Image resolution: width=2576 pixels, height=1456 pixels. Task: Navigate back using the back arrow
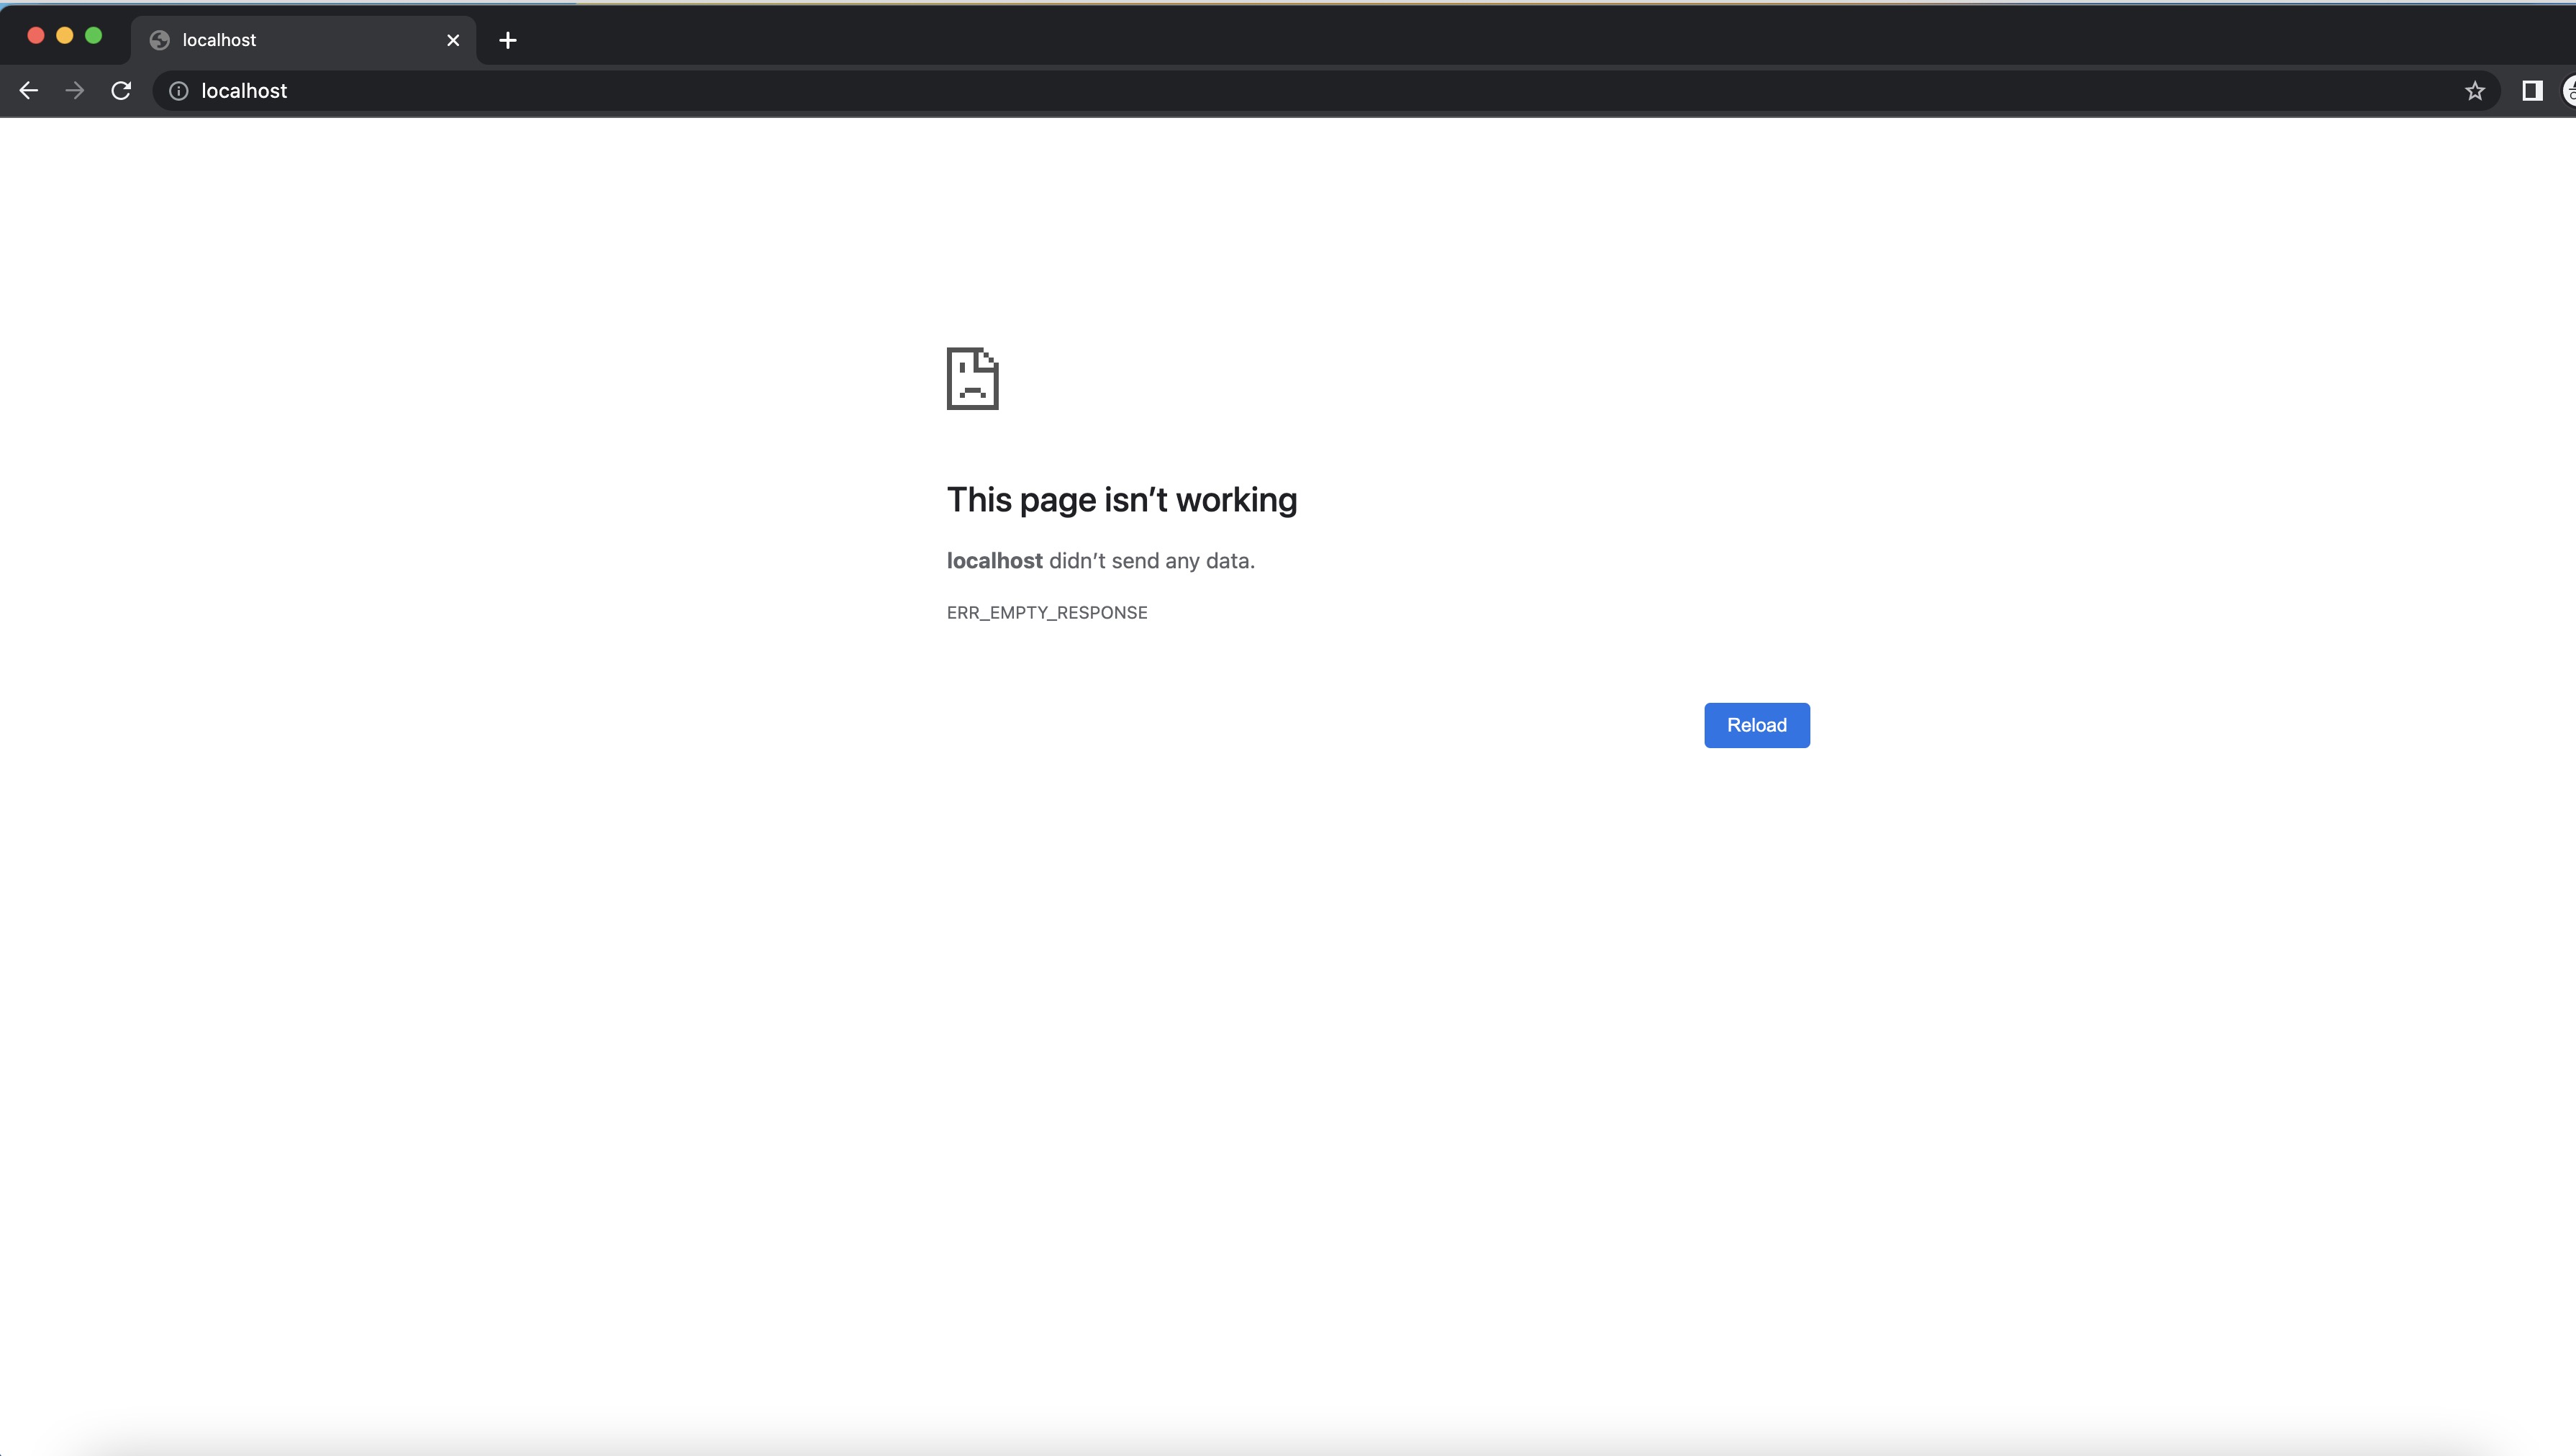28,91
